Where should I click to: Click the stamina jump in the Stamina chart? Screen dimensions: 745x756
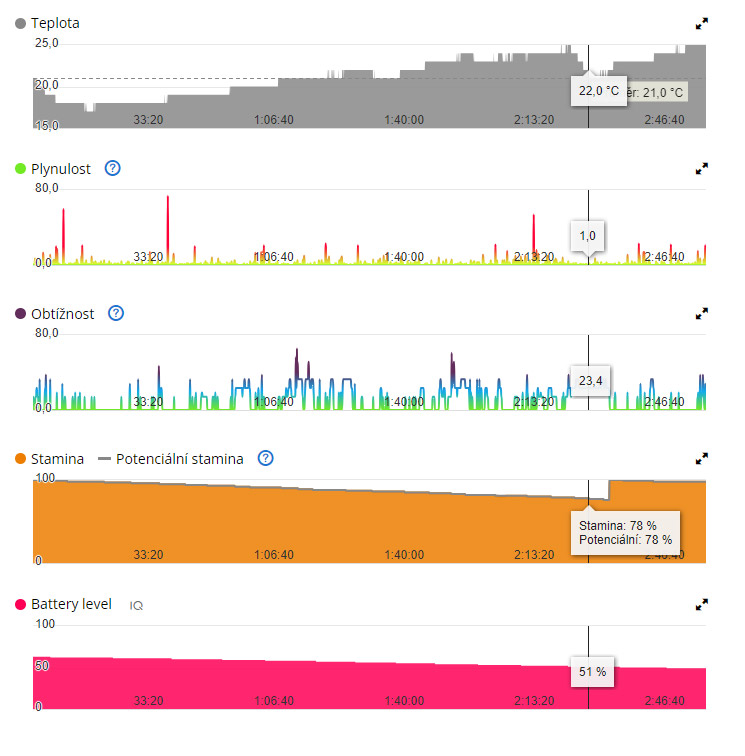pos(609,490)
